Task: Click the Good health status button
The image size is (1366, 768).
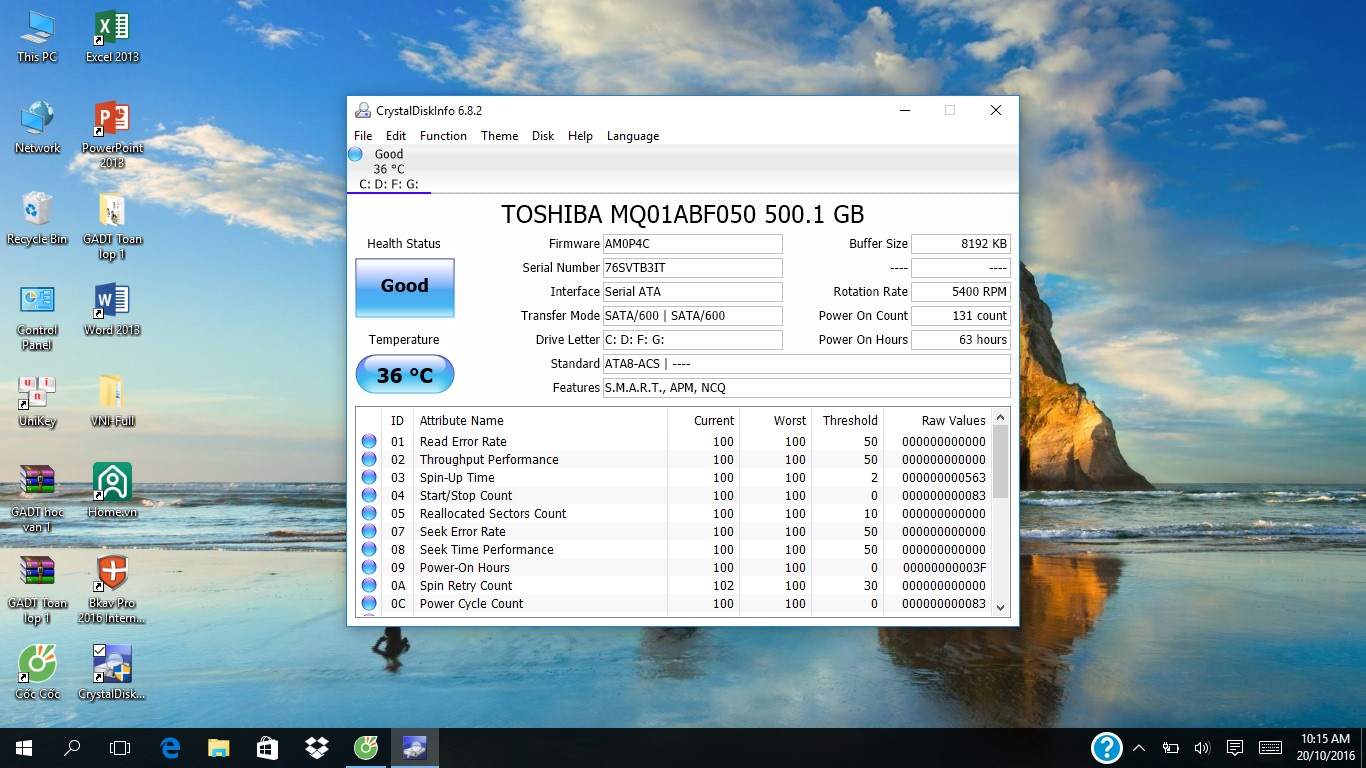Action: [404, 287]
